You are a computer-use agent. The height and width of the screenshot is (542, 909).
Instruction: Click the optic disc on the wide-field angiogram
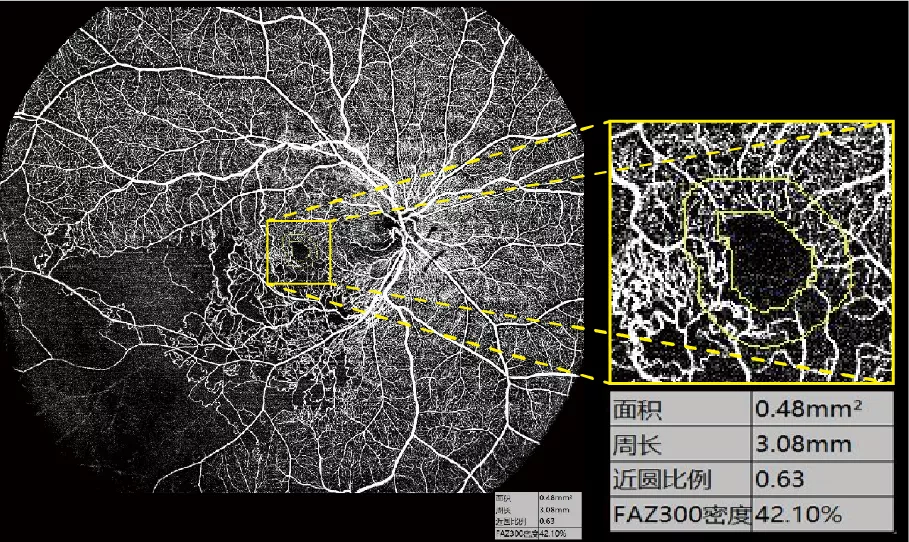click(x=400, y=226)
